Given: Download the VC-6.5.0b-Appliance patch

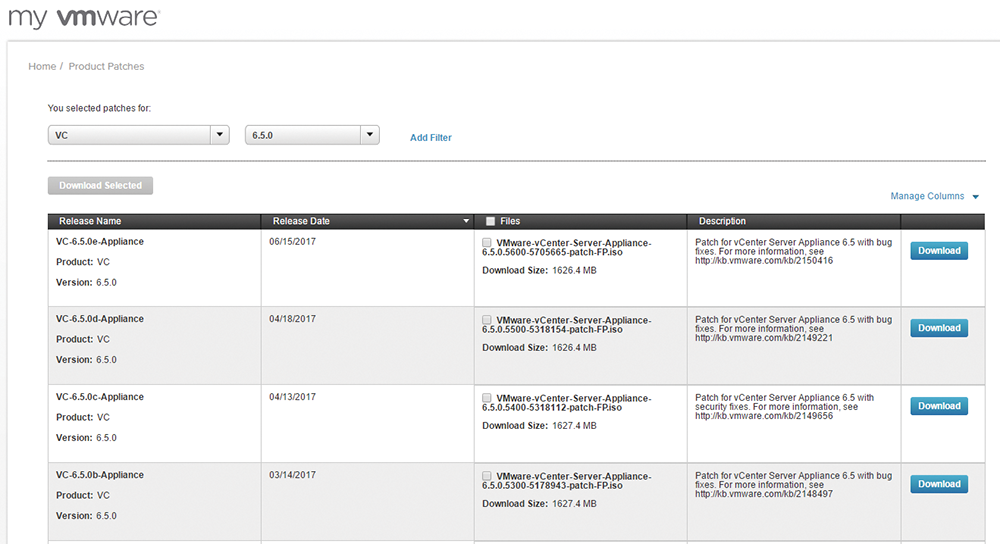Looking at the screenshot, I should pyautogui.click(x=938, y=484).
